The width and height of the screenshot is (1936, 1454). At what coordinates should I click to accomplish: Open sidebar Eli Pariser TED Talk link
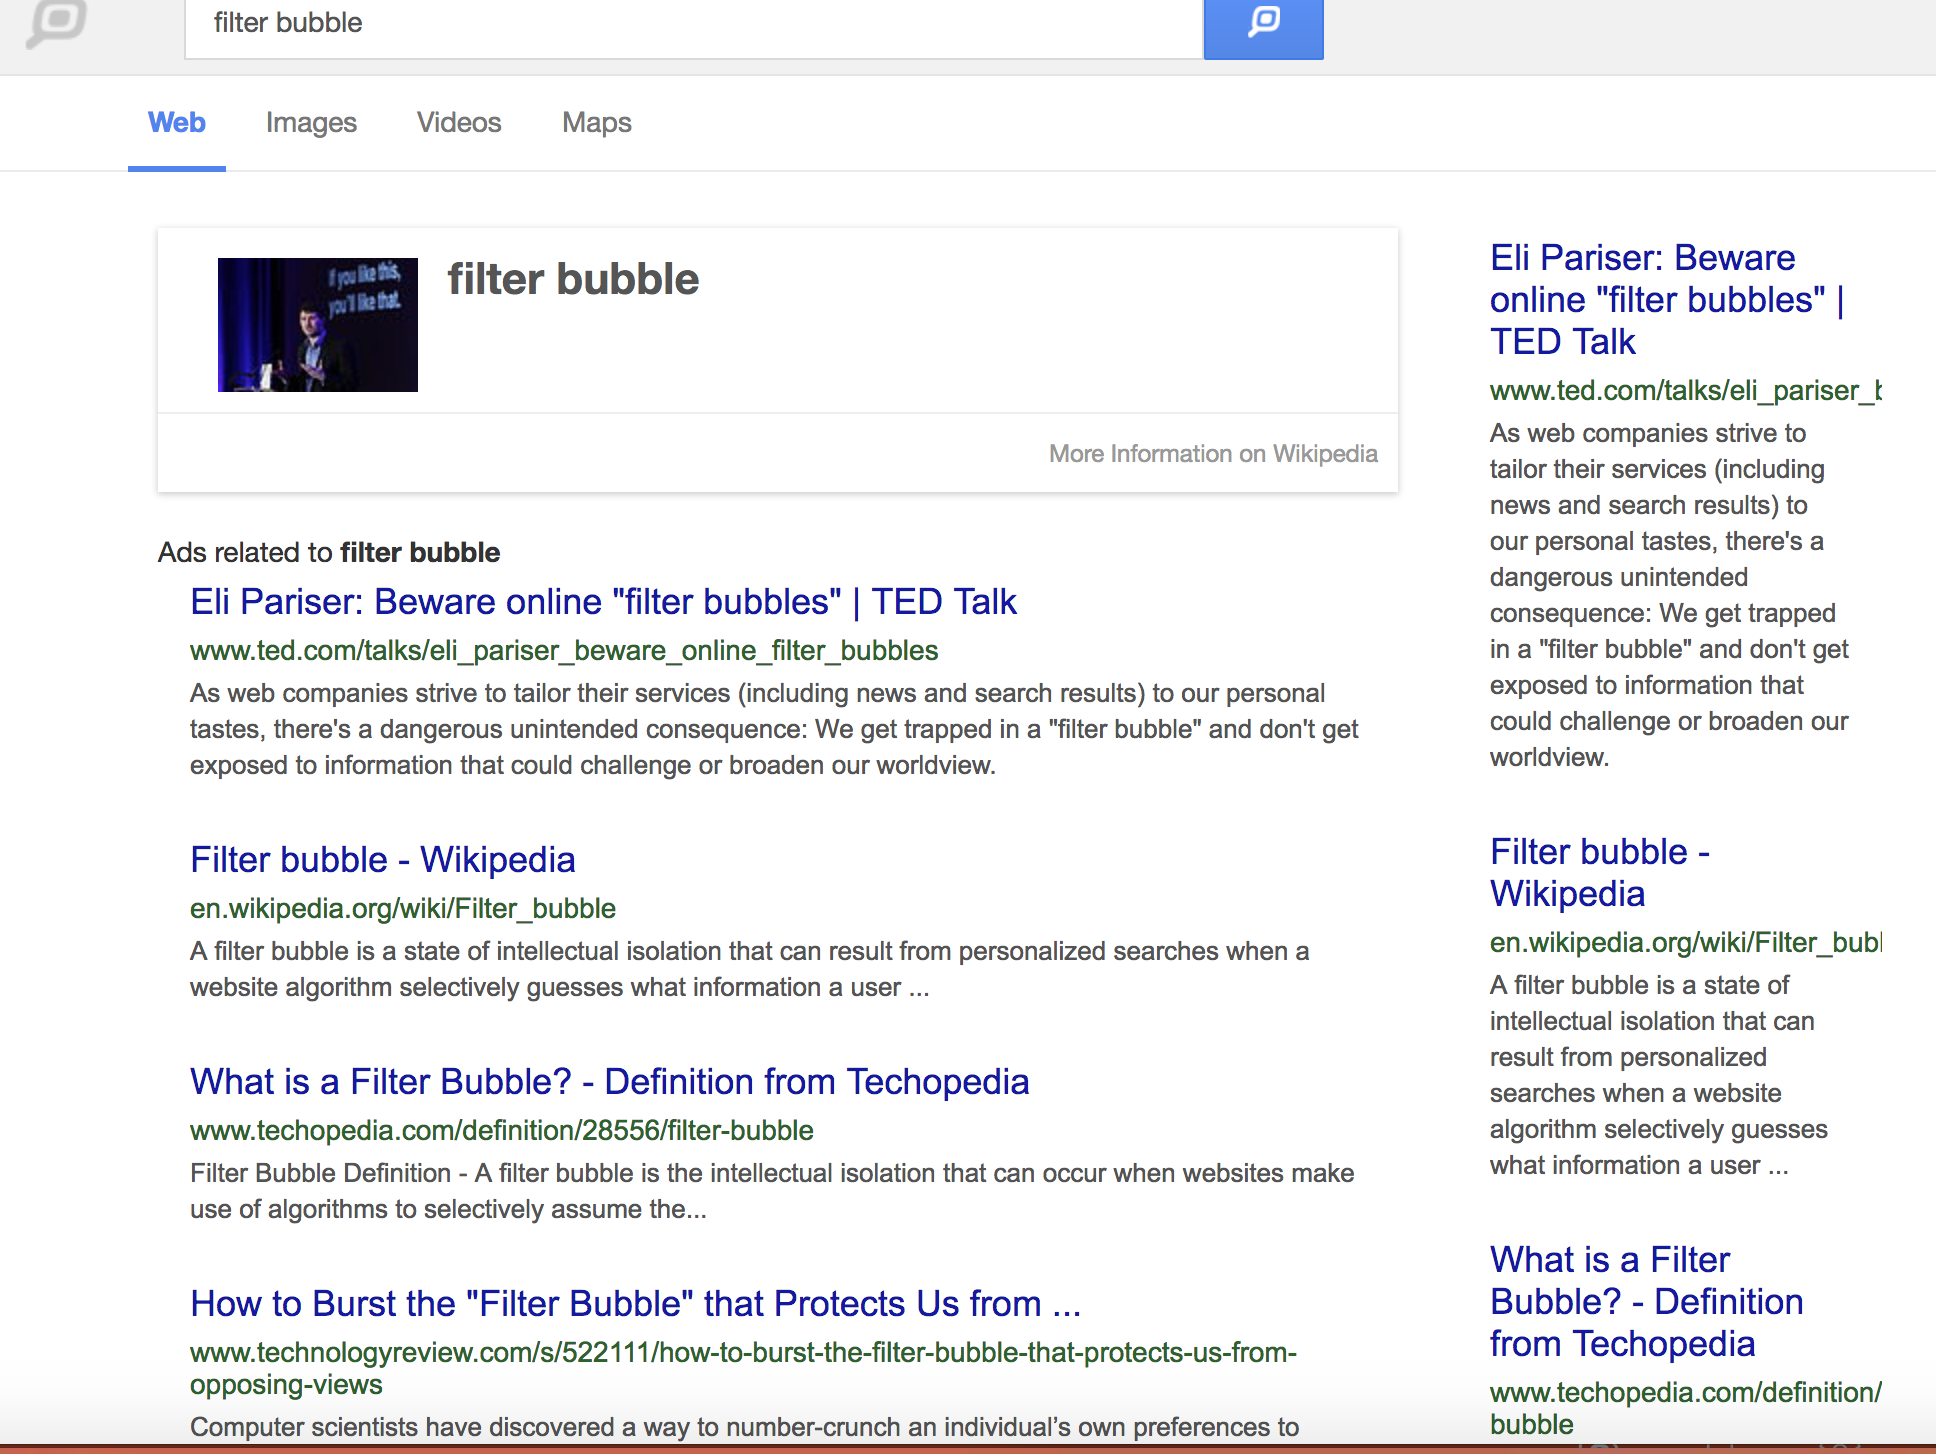pyautogui.click(x=1666, y=300)
